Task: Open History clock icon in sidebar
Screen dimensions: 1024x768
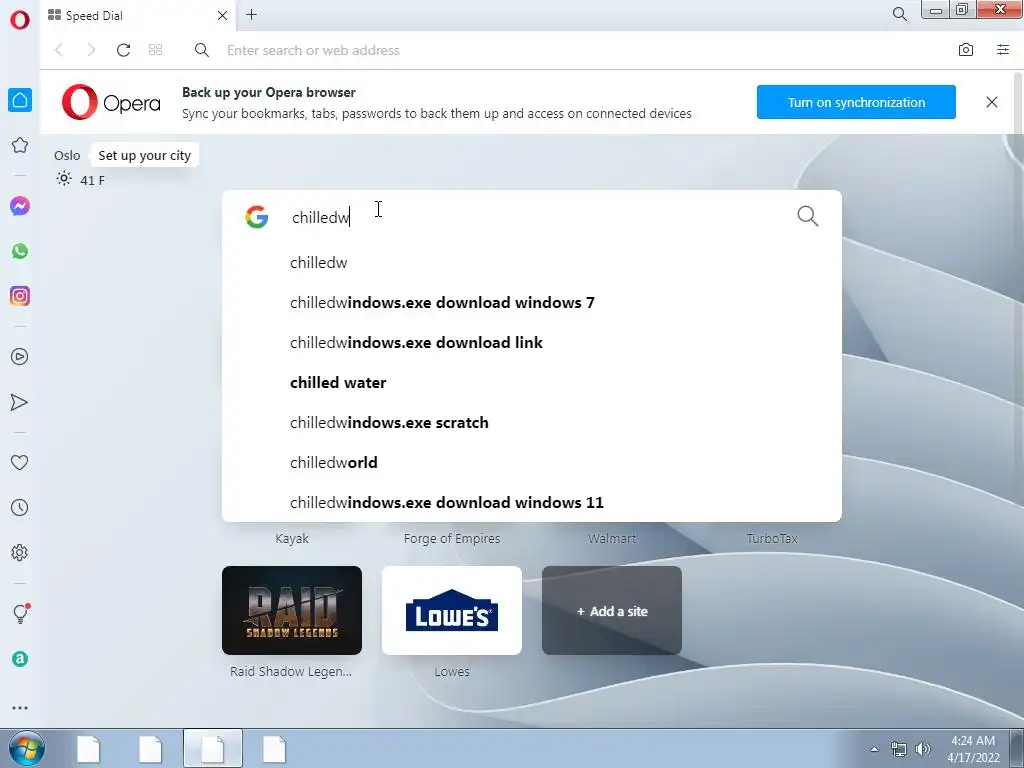Action: 20,507
